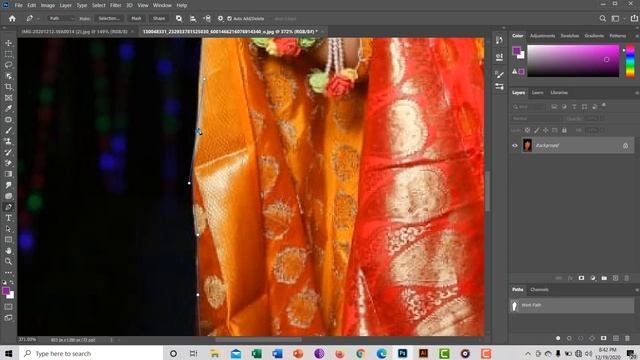This screenshot has width=640, height=360.
Task: Toggle Auto Add/Delete checkbox
Action: (229, 19)
